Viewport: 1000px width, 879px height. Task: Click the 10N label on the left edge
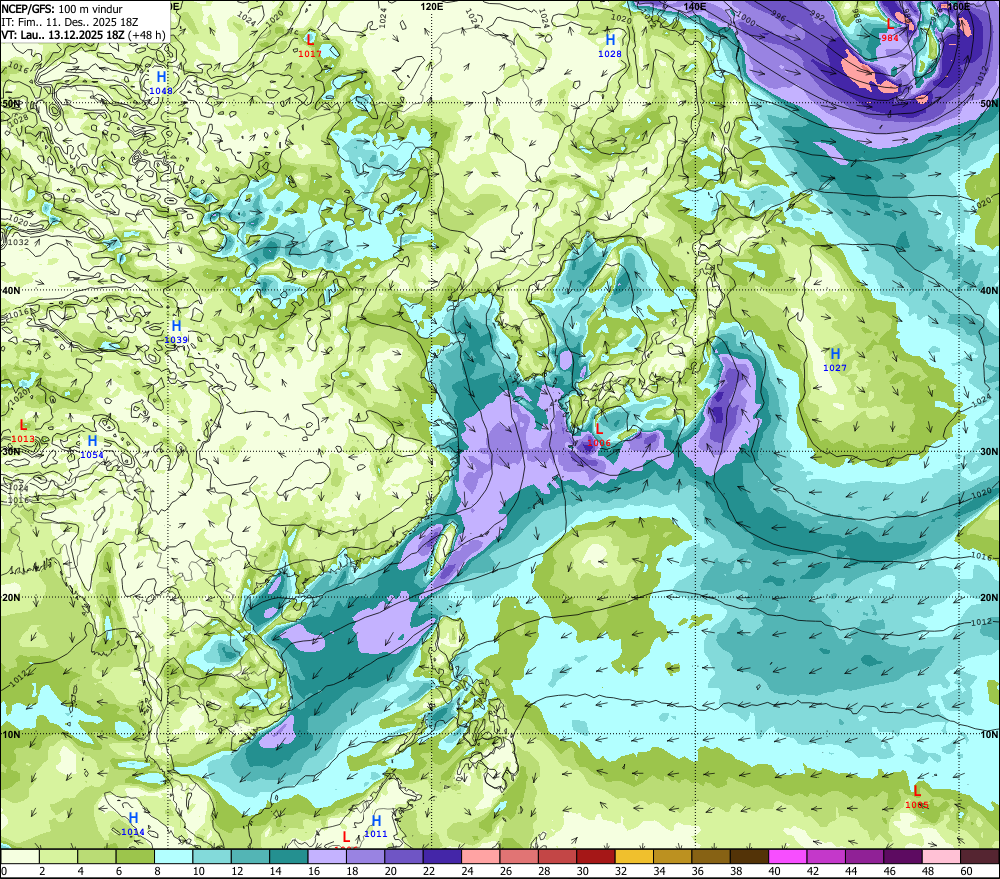11,735
